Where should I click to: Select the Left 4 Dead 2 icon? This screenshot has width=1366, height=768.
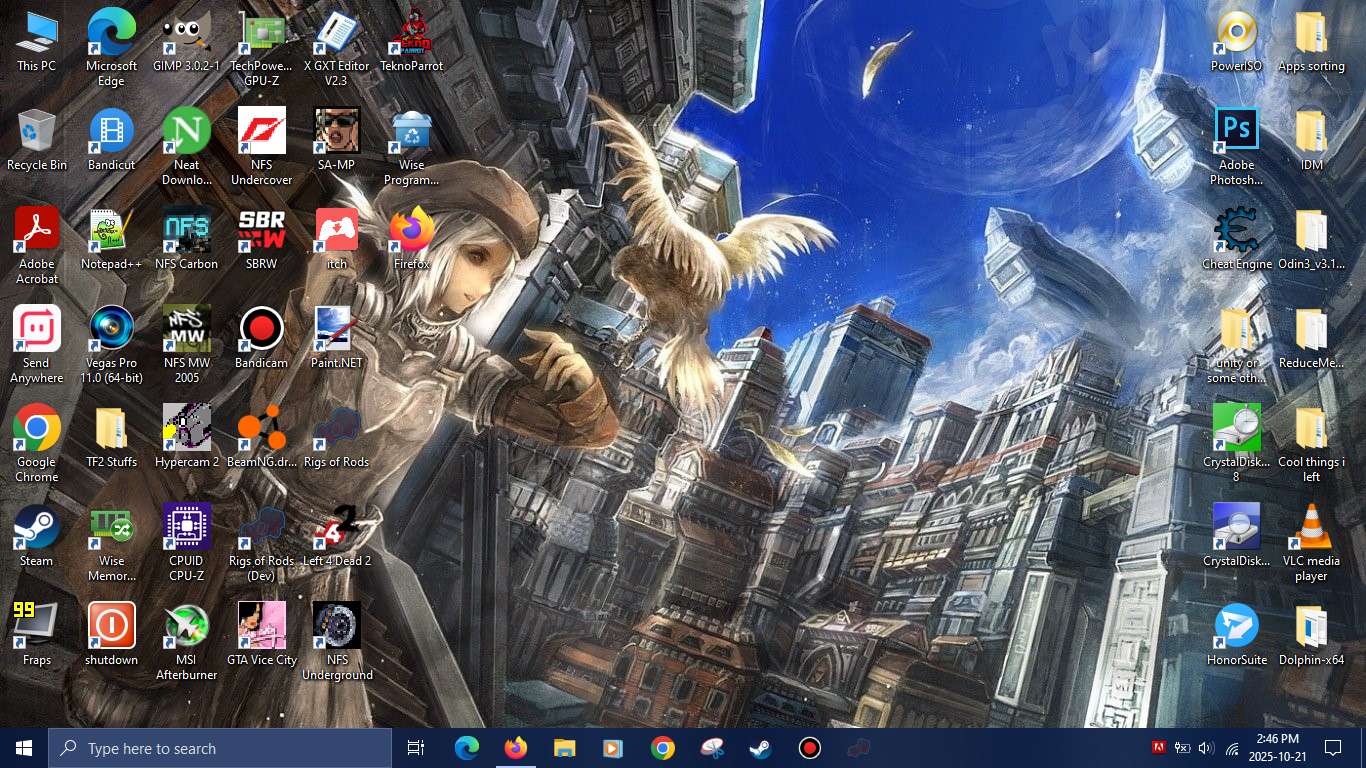[x=337, y=528]
